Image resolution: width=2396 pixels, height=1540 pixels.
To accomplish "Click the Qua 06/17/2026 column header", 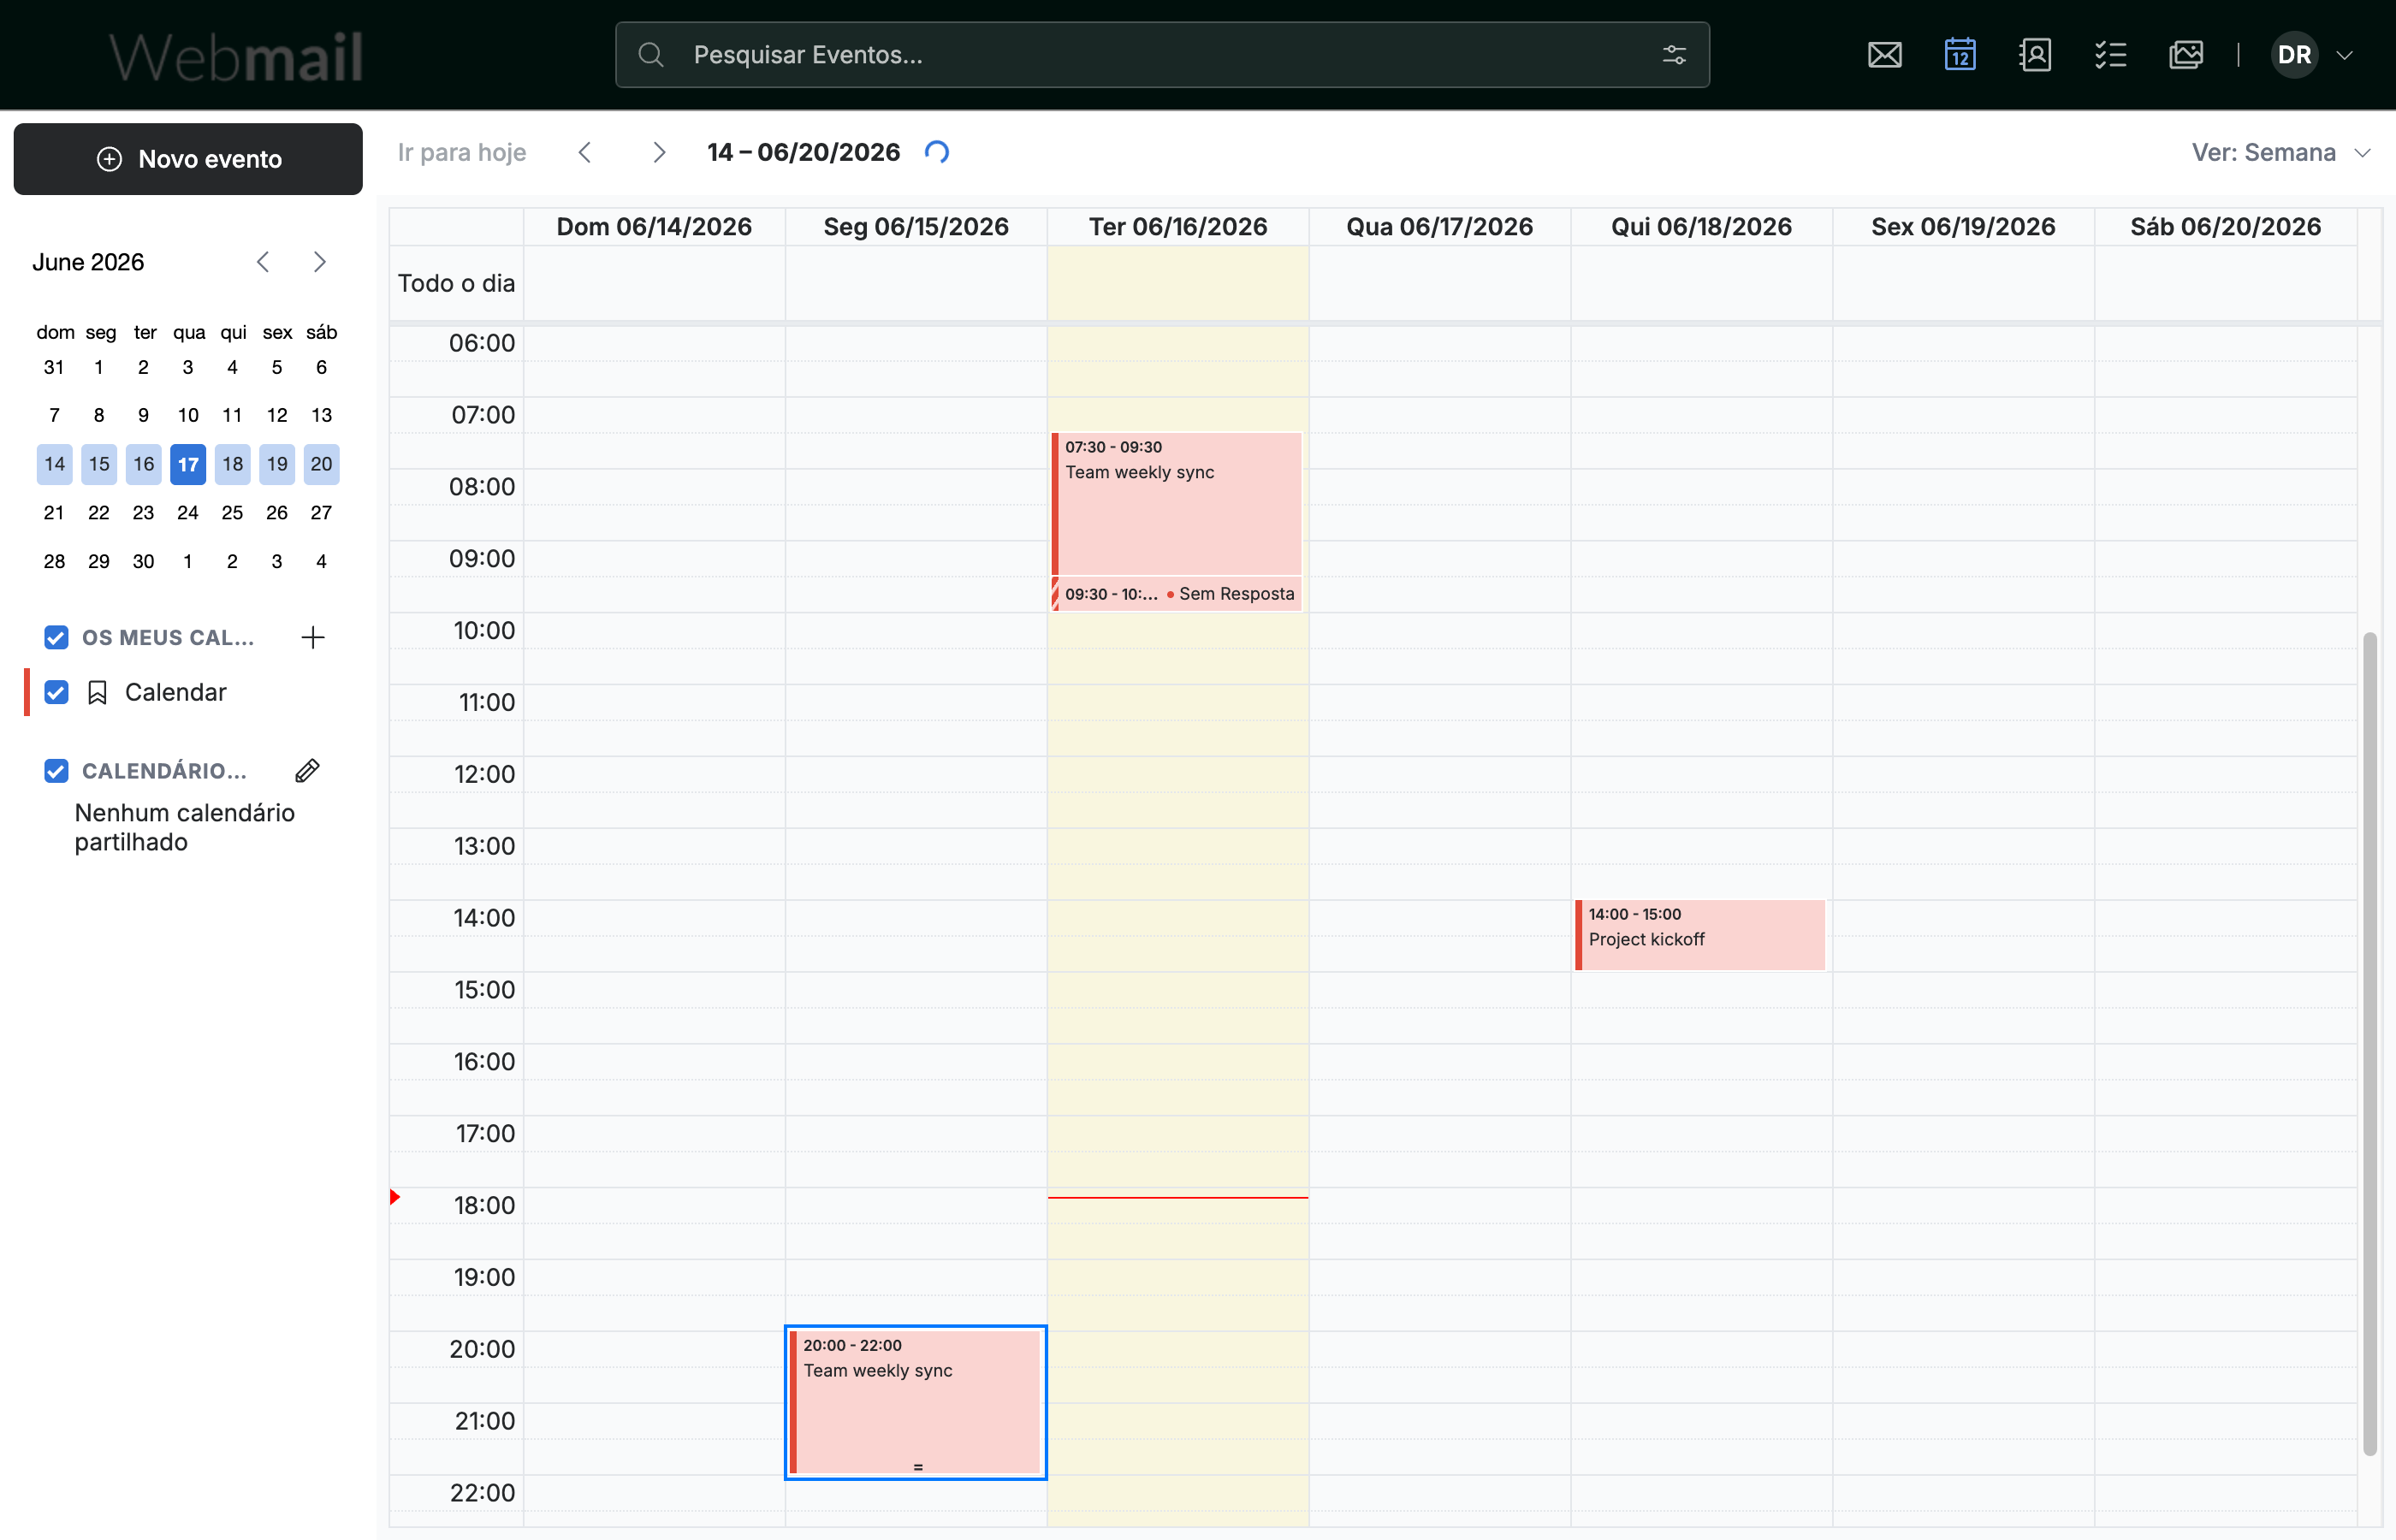I will point(1440,227).
